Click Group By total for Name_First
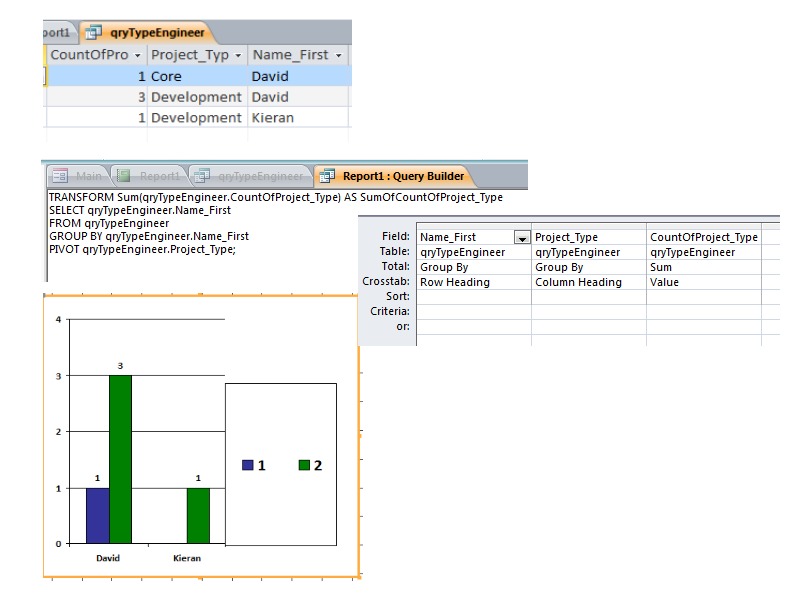This screenshot has height=600, width=800. pyautogui.click(x=474, y=267)
